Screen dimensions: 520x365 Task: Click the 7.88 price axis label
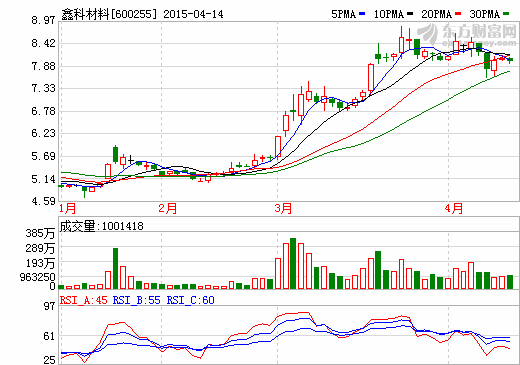click(43, 66)
